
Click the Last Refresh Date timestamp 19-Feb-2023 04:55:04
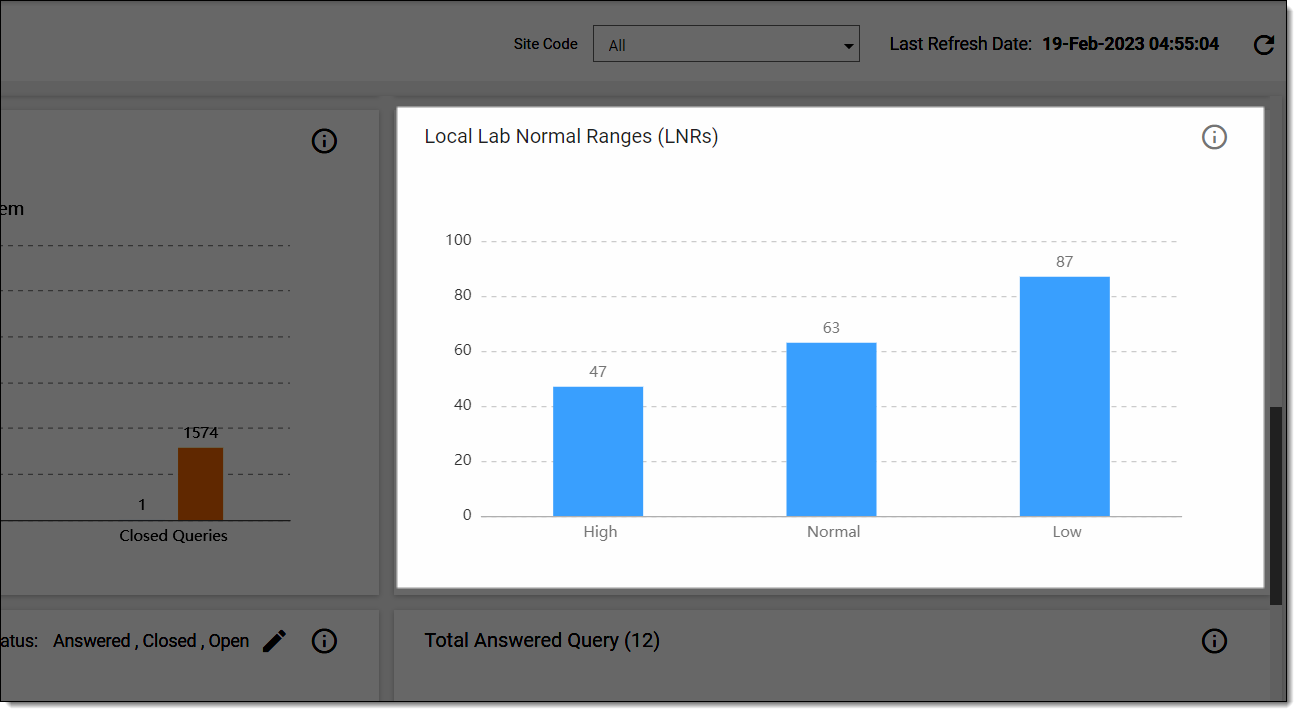coord(1131,44)
